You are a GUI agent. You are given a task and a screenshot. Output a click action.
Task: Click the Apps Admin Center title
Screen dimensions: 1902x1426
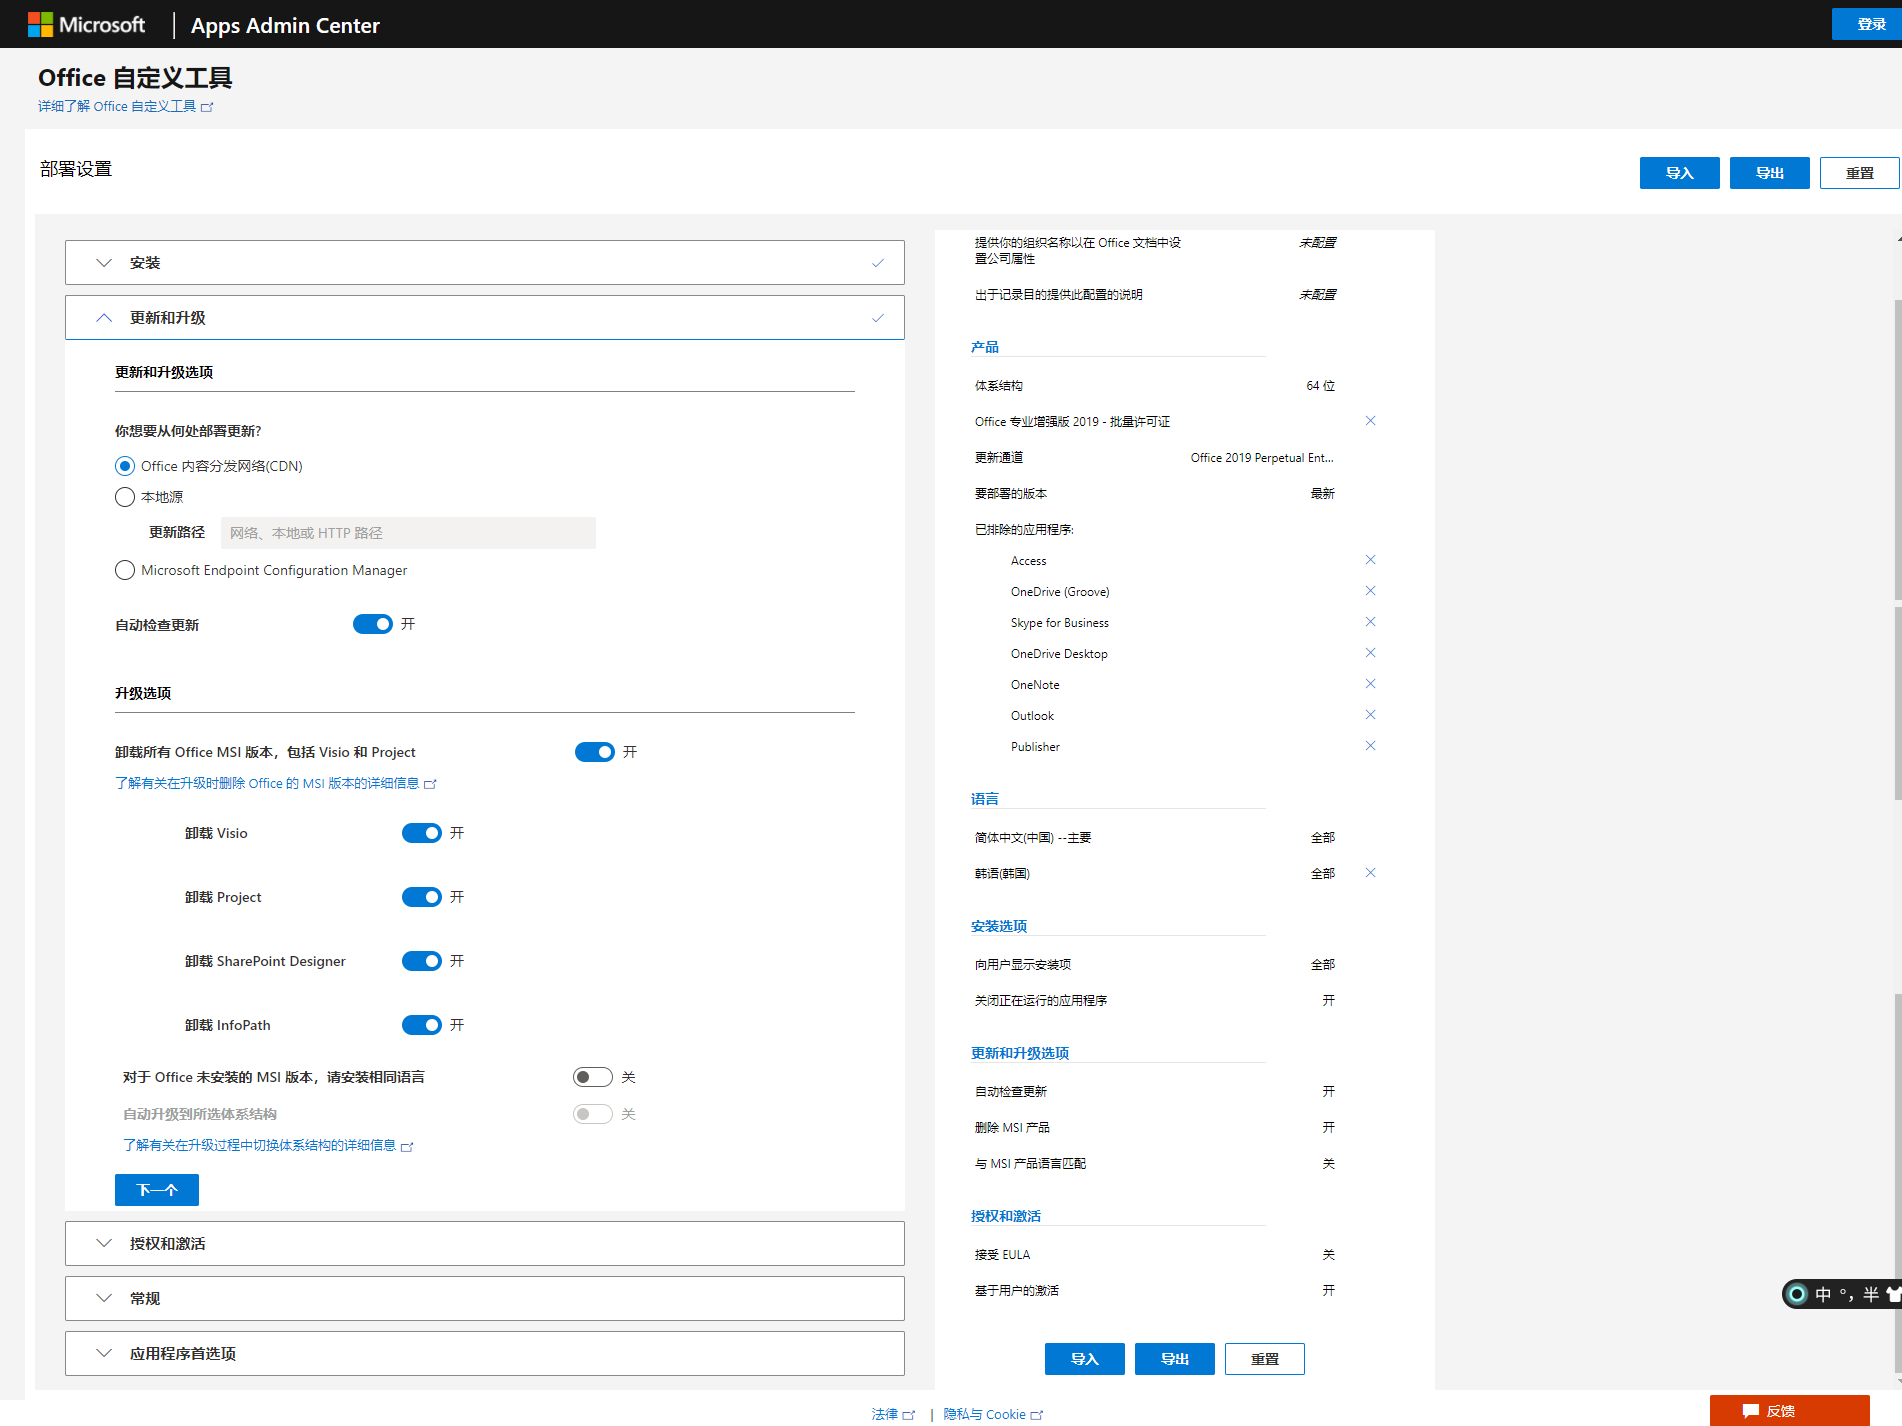pyautogui.click(x=285, y=25)
